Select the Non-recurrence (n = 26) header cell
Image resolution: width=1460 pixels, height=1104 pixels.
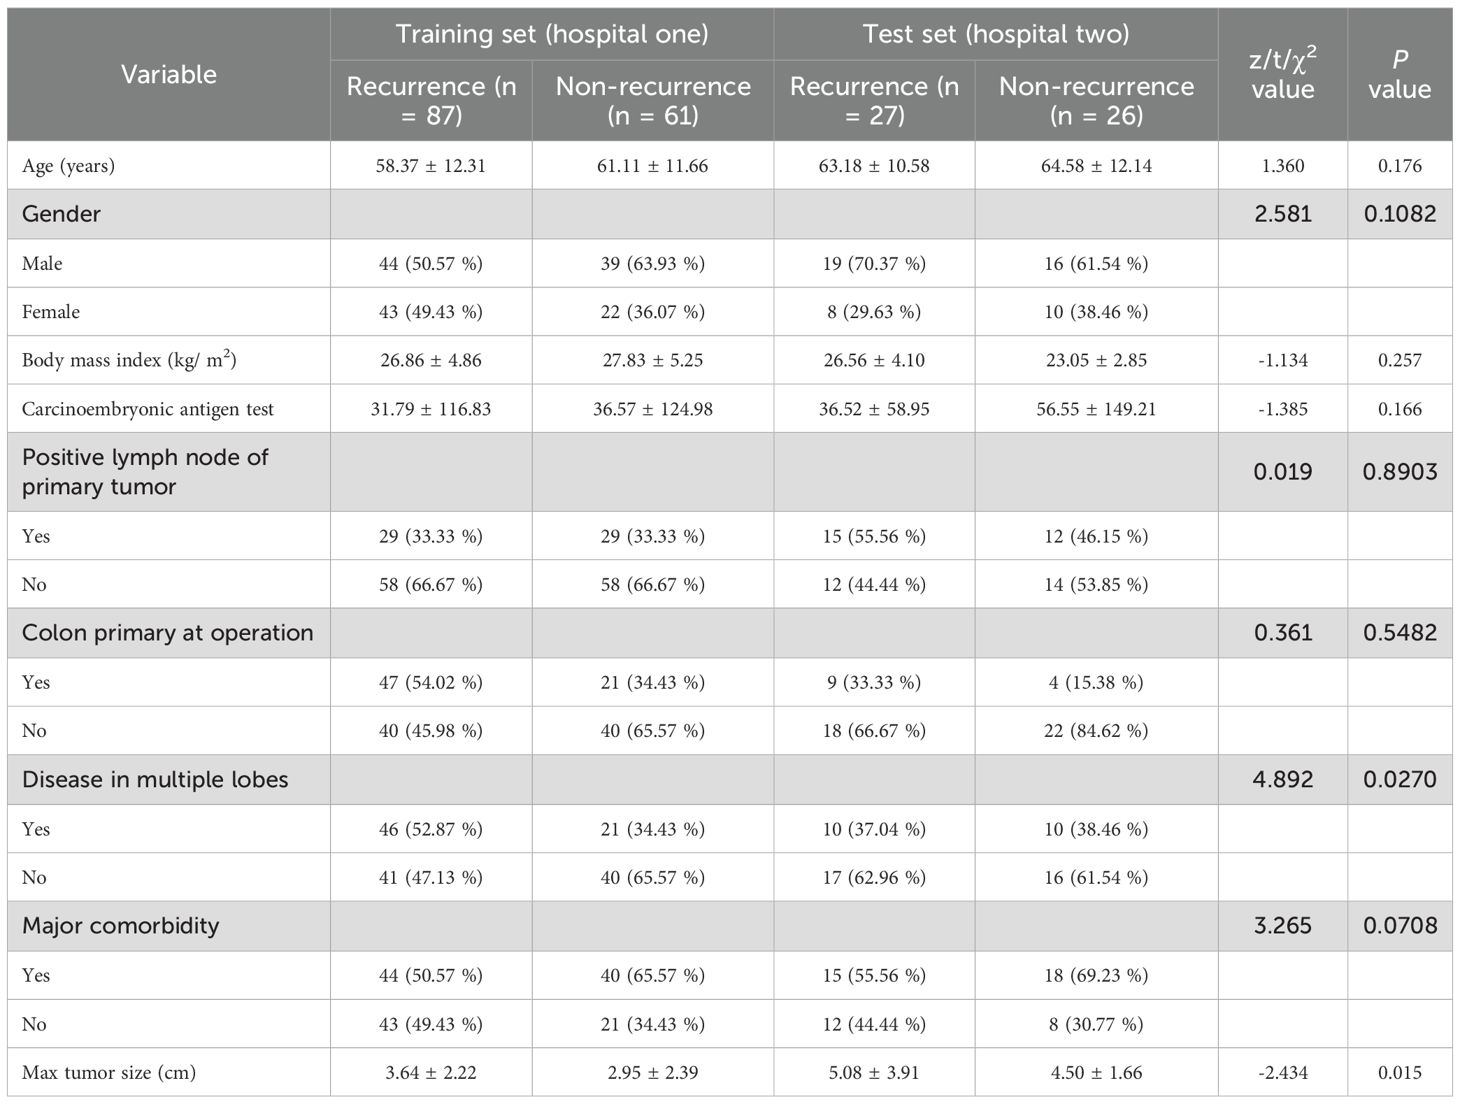1096,100
